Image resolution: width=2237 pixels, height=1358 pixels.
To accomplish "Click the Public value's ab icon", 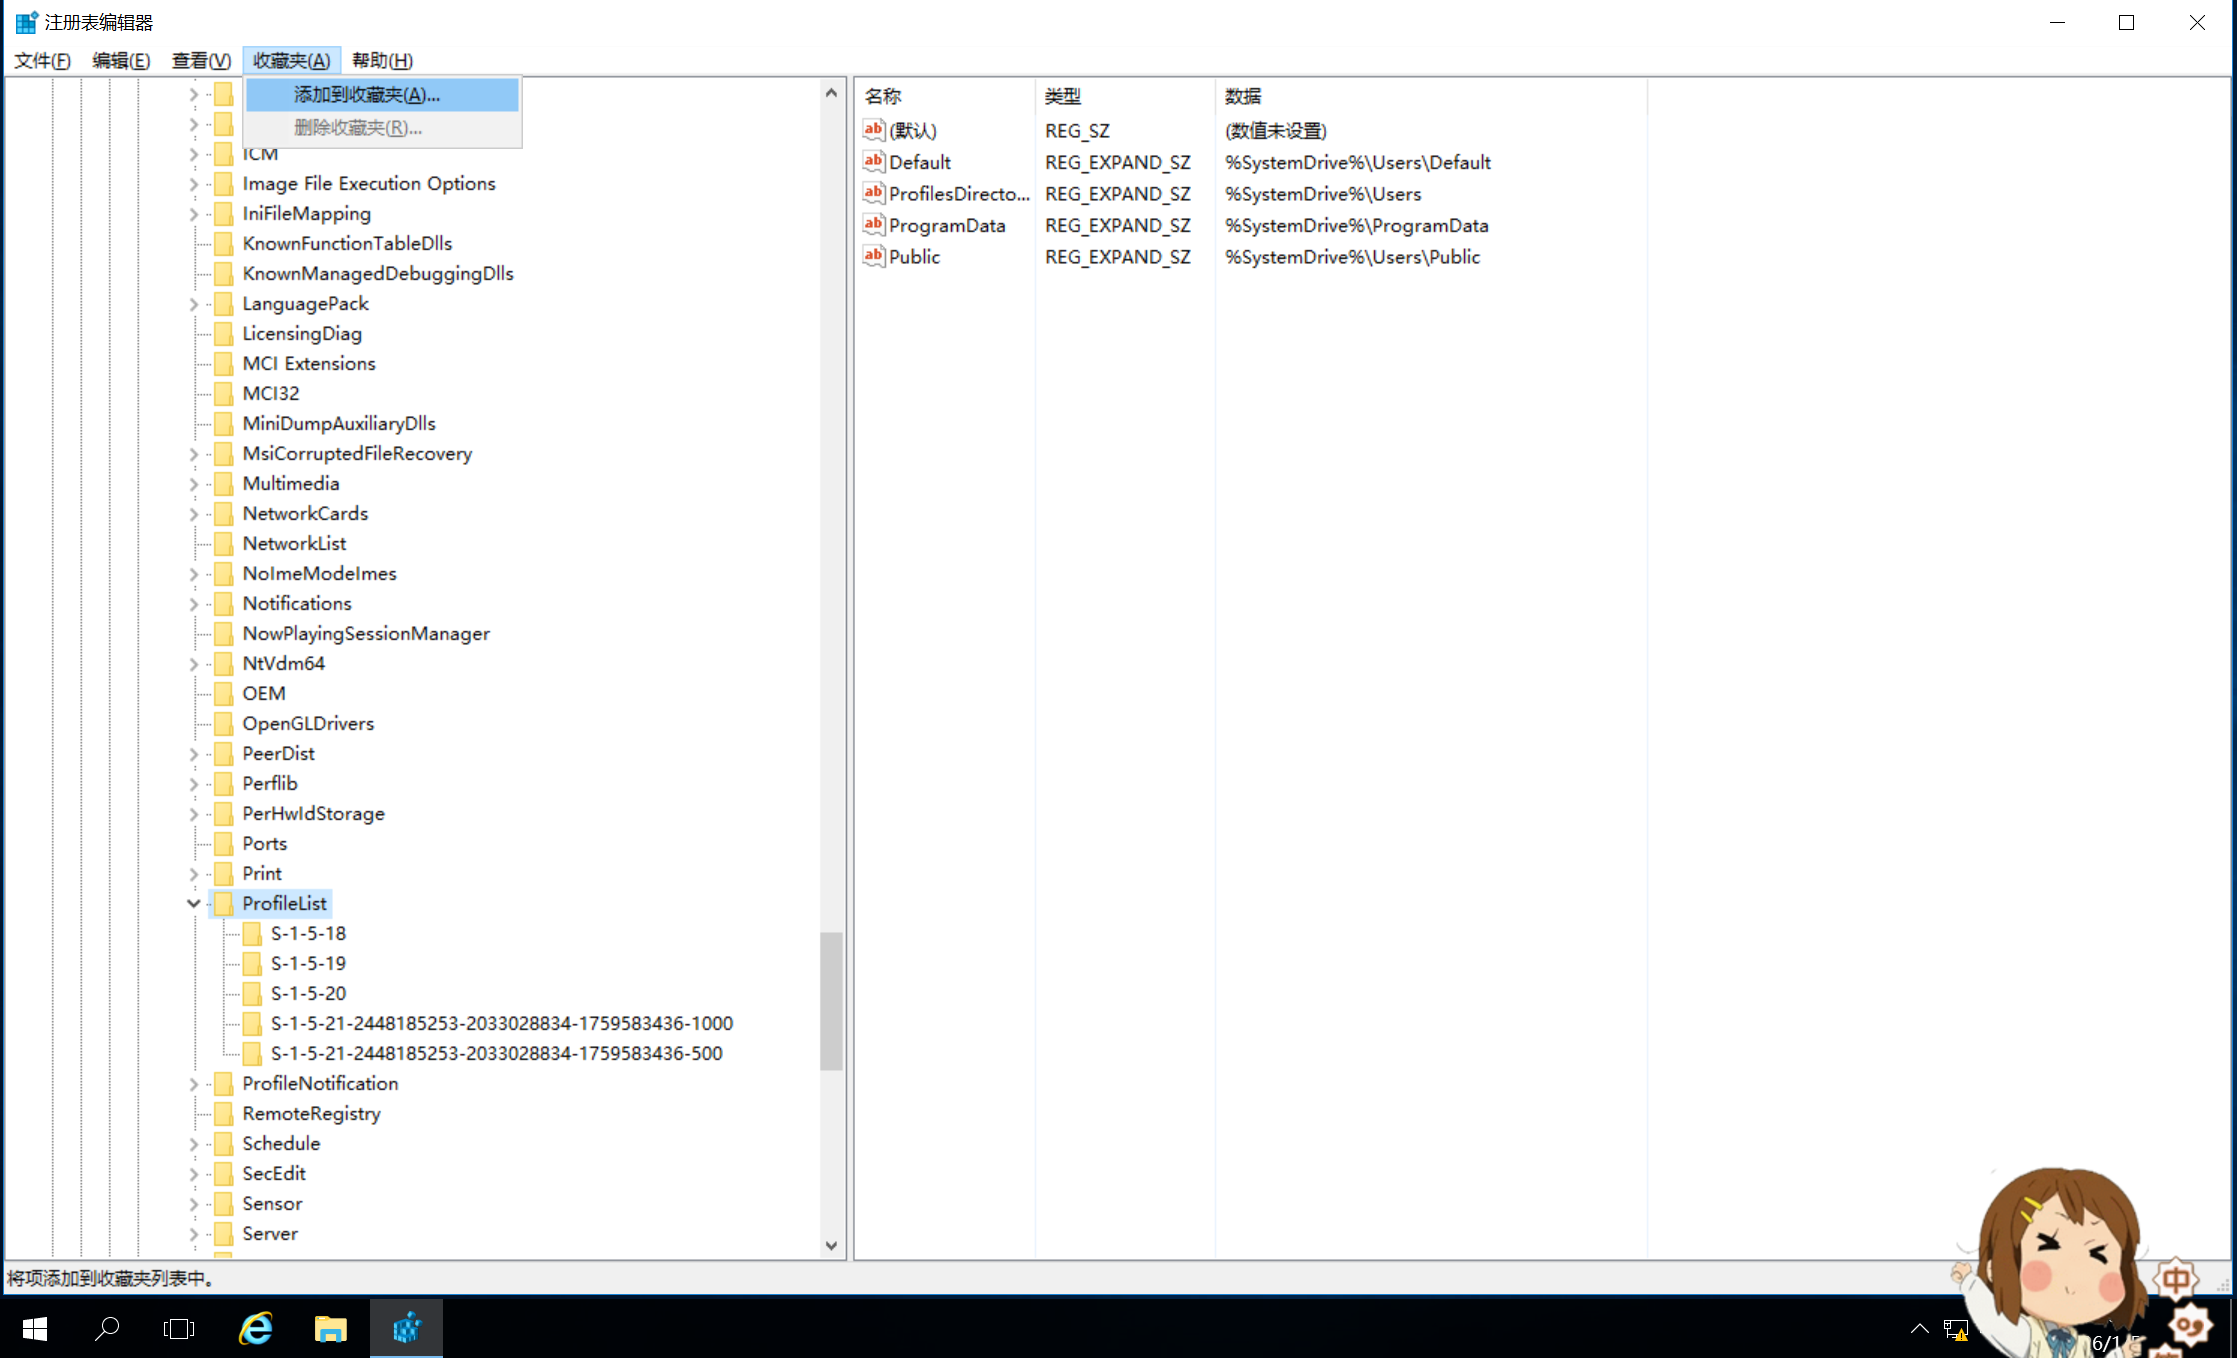I will pyautogui.click(x=873, y=256).
